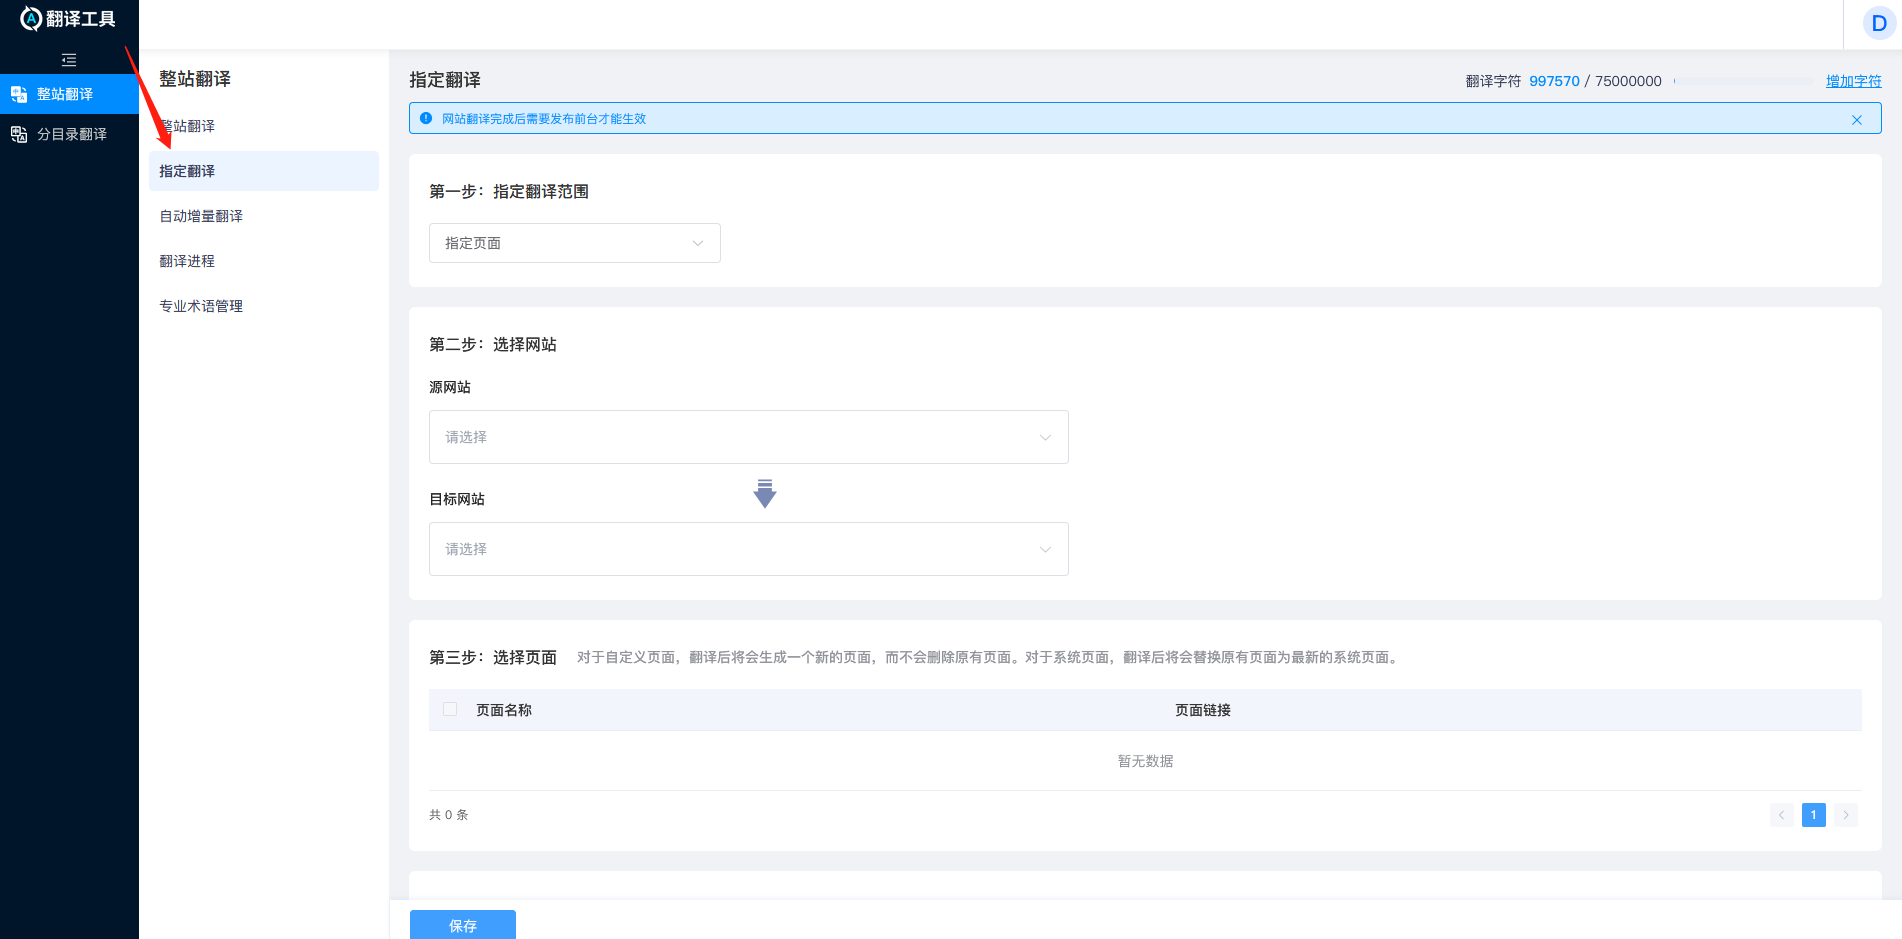Go to the next page of results
This screenshot has height=939, width=1902.
pyautogui.click(x=1845, y=815)
